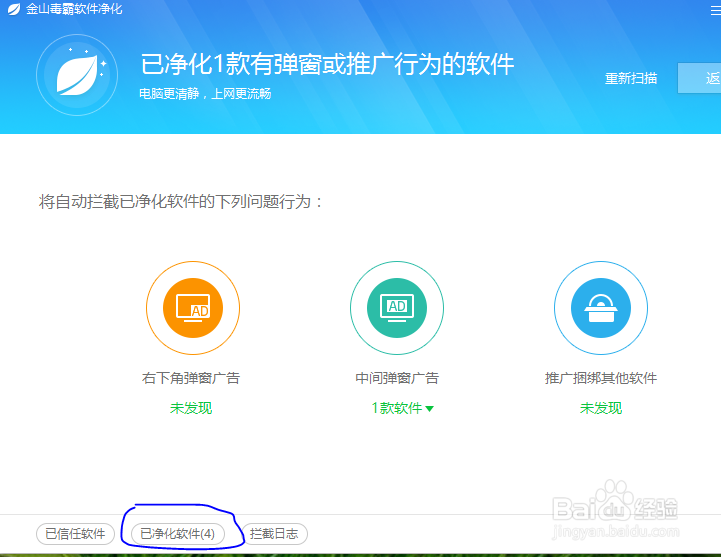Click the 推广捆绑其他软件 label
The width and height of the screenshot is (721, 557).
coord(601,378)
